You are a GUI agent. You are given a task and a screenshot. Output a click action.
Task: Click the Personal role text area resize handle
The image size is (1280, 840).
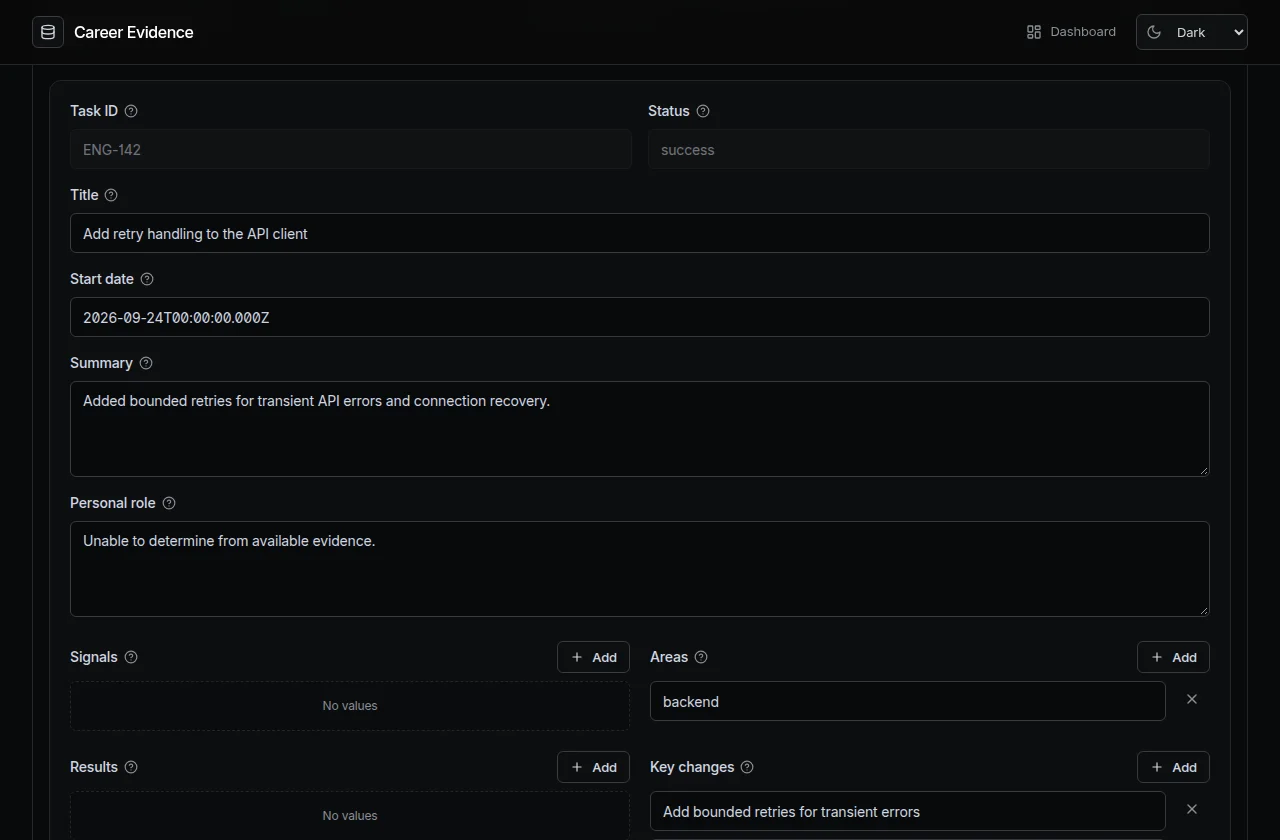pos(1203,610)
